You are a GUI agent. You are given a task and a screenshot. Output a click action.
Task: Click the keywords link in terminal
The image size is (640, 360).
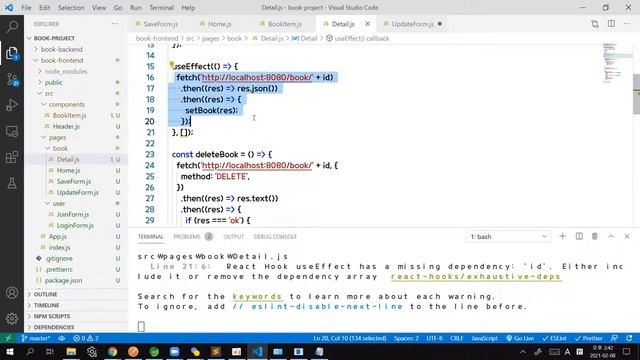(257, 296)
